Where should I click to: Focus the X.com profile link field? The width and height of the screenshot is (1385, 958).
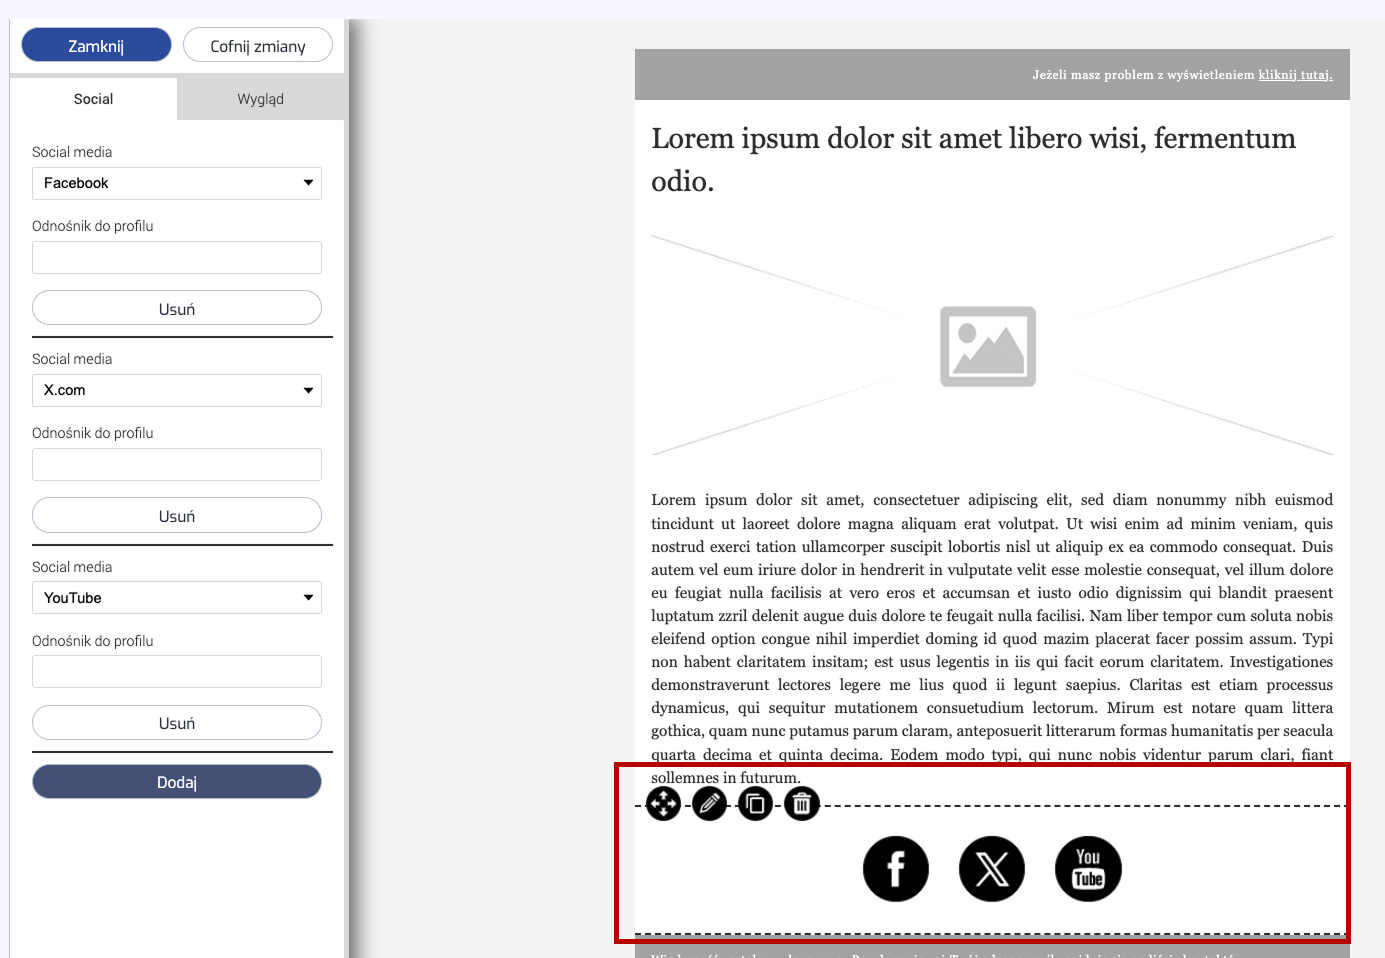(177, 464)
